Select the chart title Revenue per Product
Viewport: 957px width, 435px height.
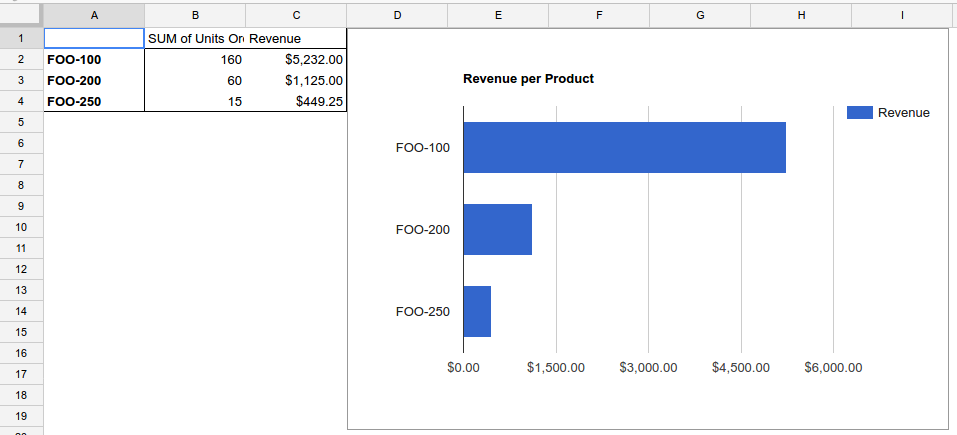tap(528, 79)
